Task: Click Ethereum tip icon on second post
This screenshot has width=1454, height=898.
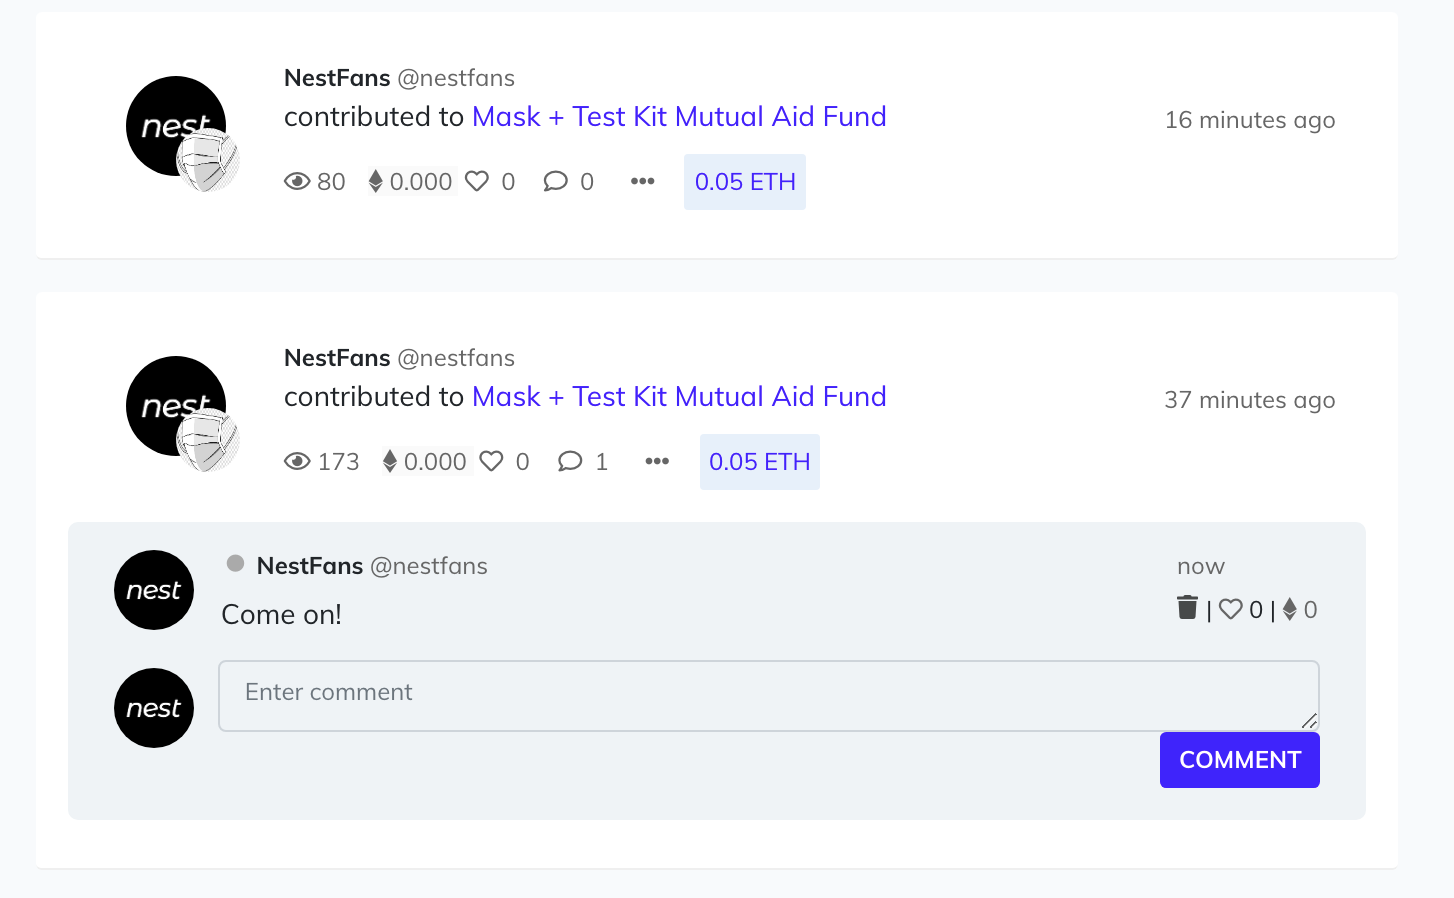Action: [390, 461]
